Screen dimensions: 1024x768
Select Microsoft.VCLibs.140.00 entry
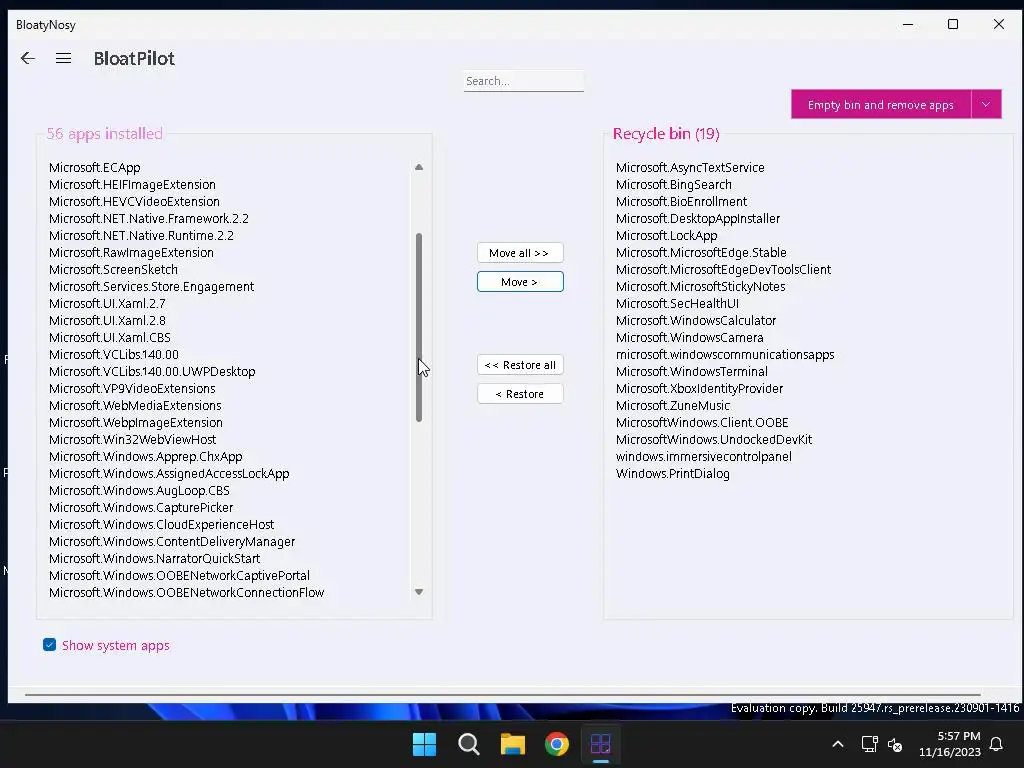(114, 354)
